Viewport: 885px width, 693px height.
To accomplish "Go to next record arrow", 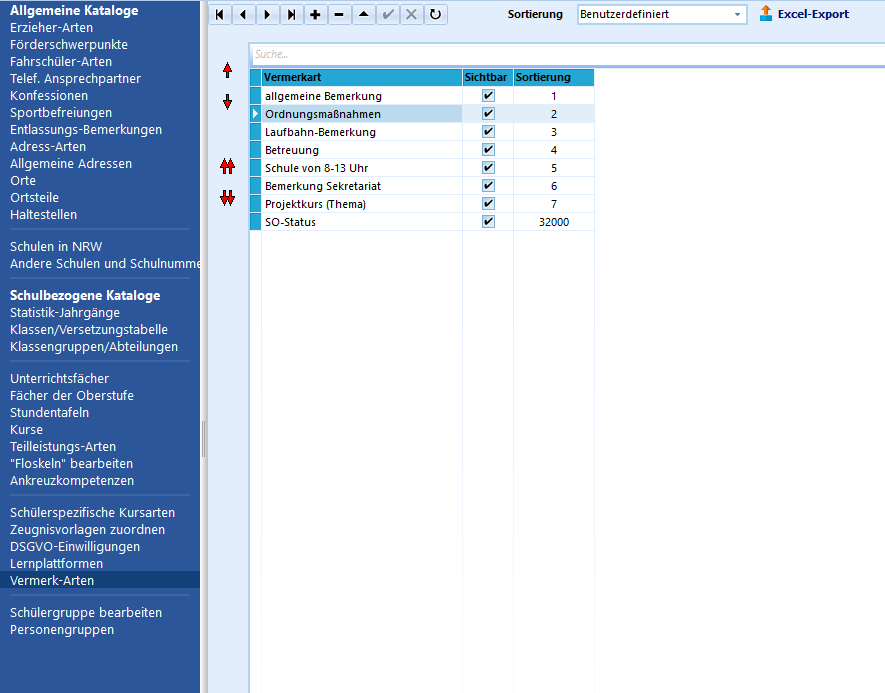I will (x=268, y=15).
